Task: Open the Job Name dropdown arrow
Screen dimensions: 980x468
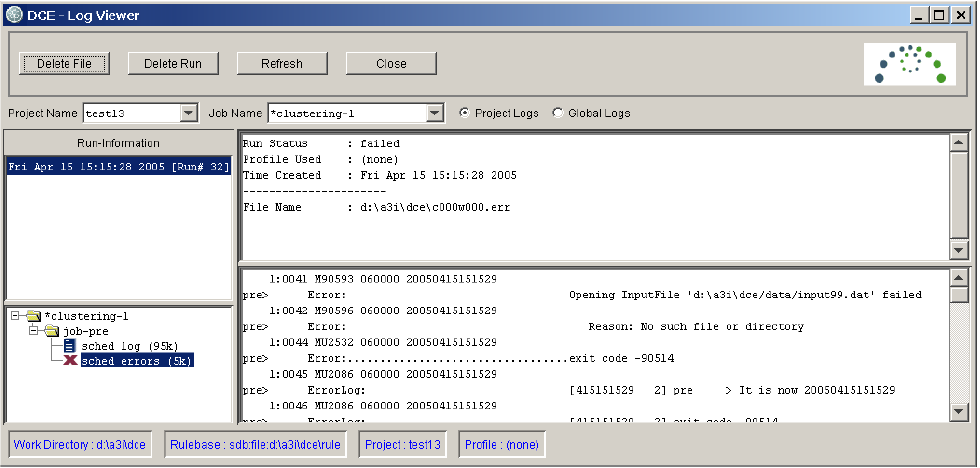Action: (x=434, y=113)
